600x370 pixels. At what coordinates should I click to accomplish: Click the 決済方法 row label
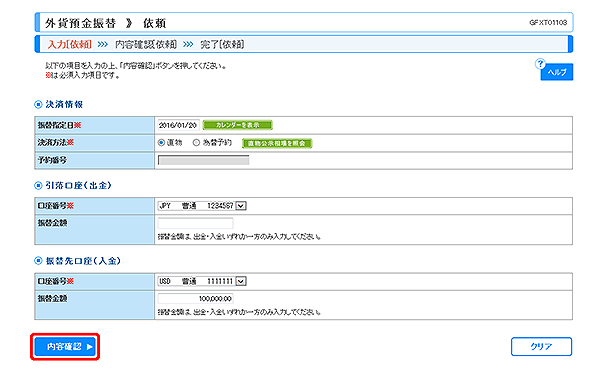click(55, 143)
